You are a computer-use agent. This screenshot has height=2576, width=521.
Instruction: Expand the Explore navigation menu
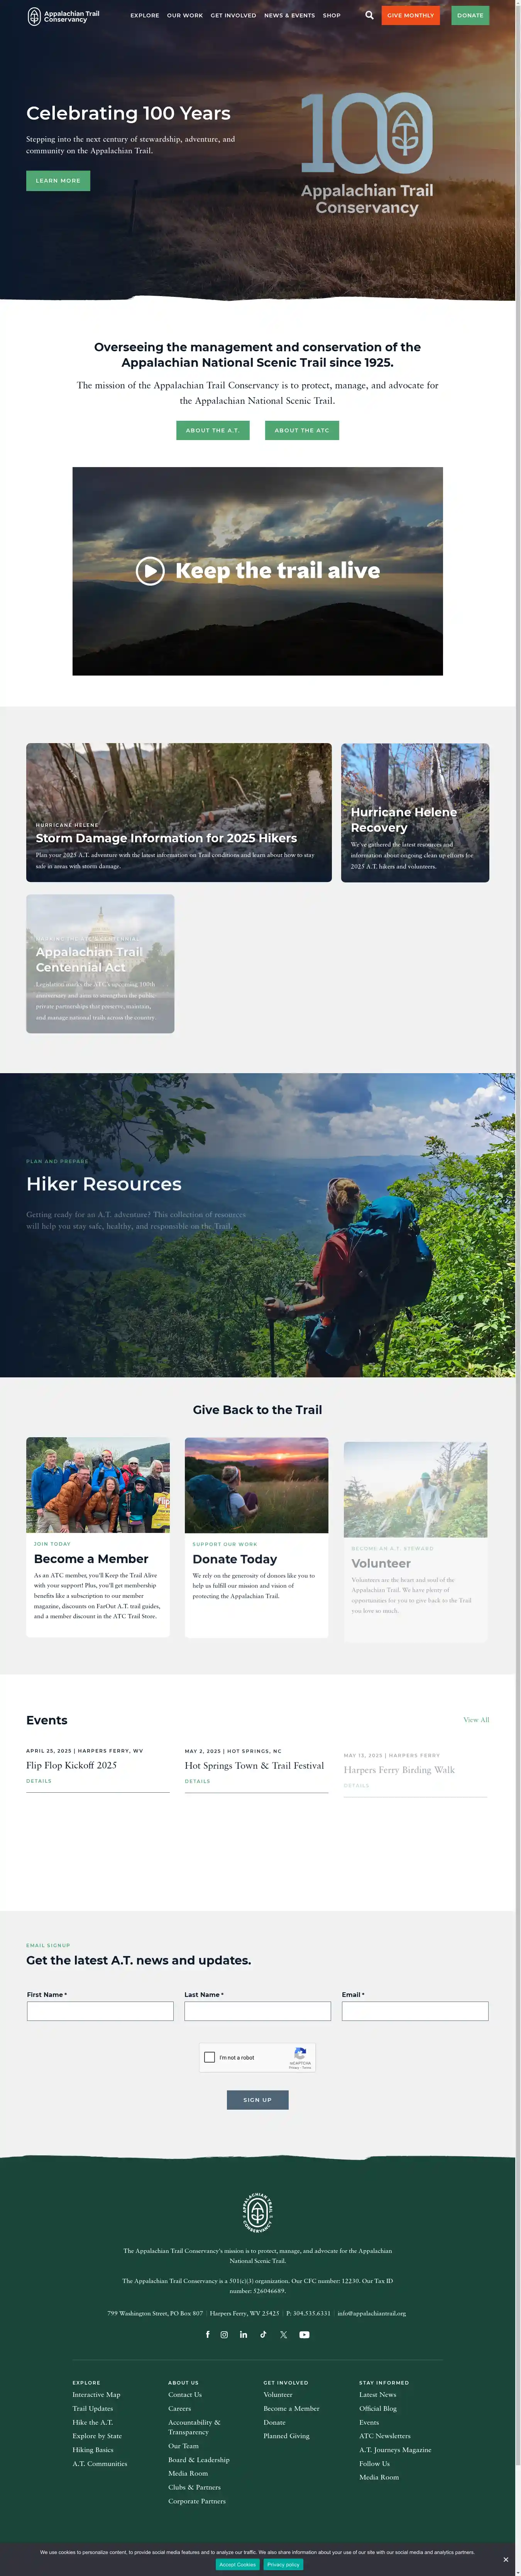pos(145,16)
